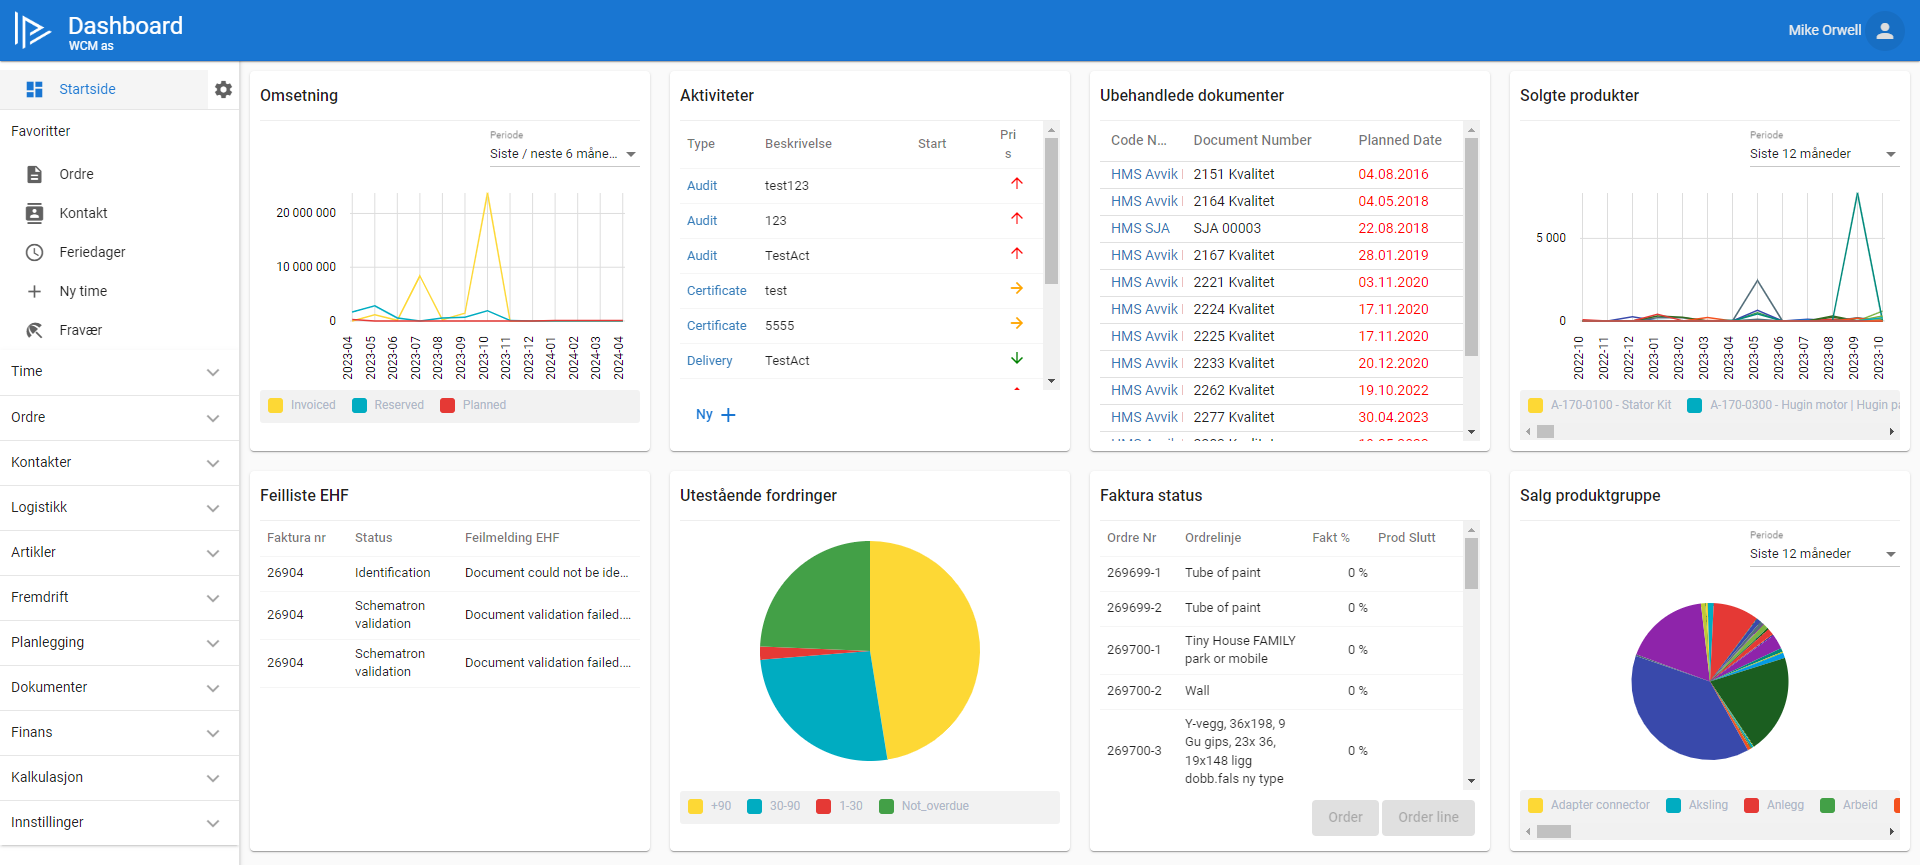Click Solgte produkter legend horizontal scrollbar
Viewport: 1920px width, 865px height.
1546,432
